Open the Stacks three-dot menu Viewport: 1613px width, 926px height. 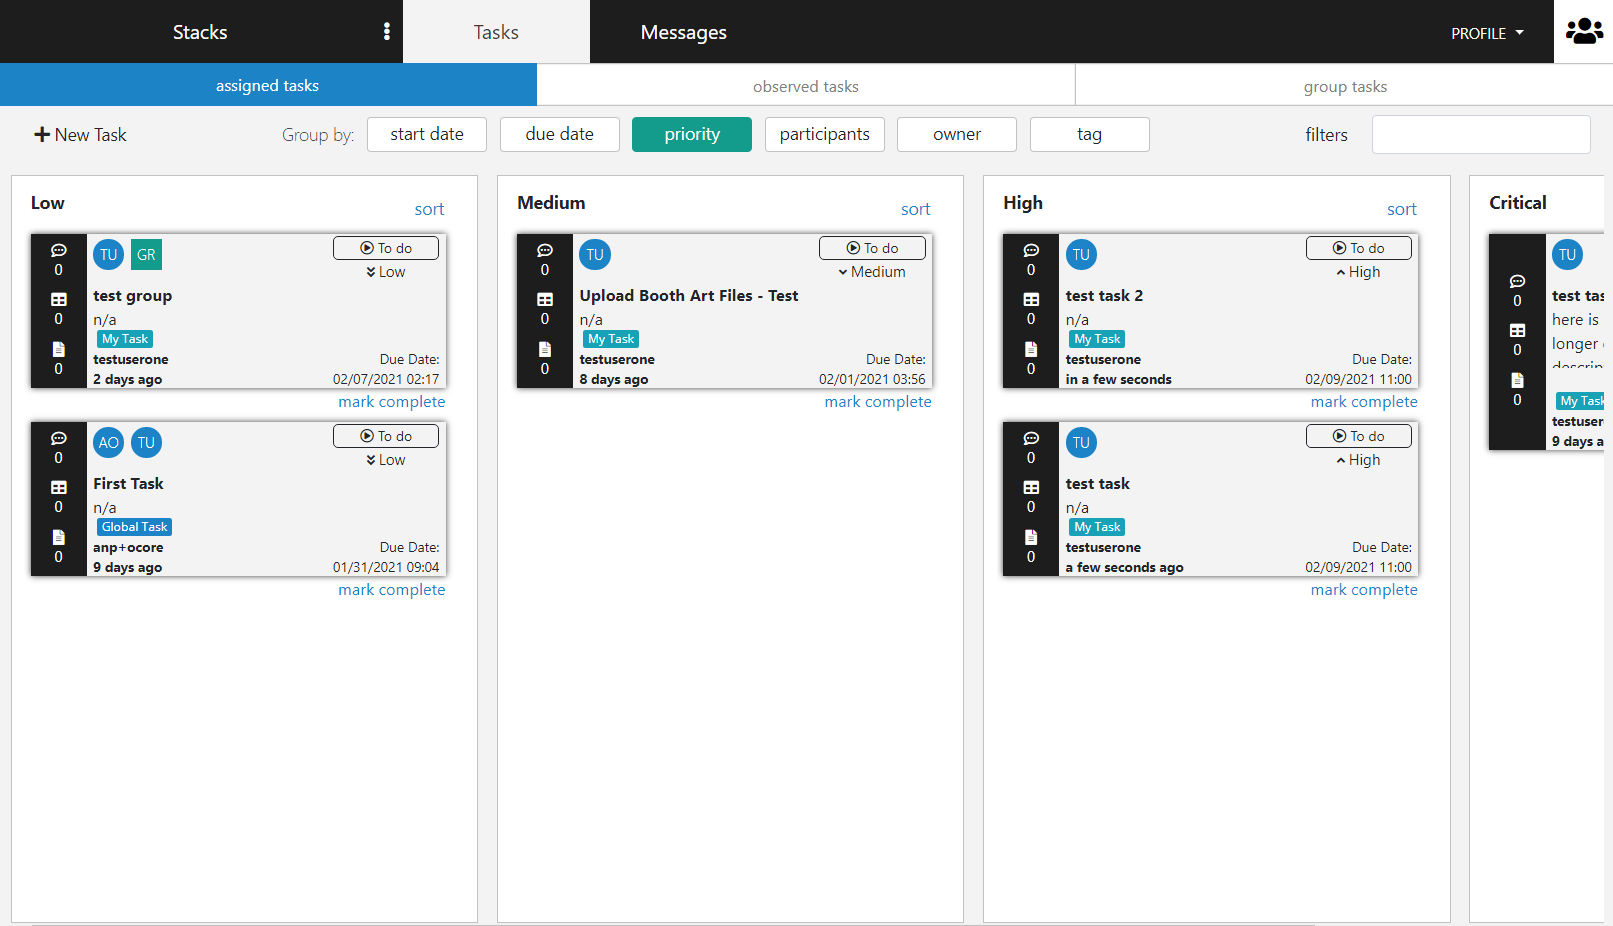[x=387, y=32]
